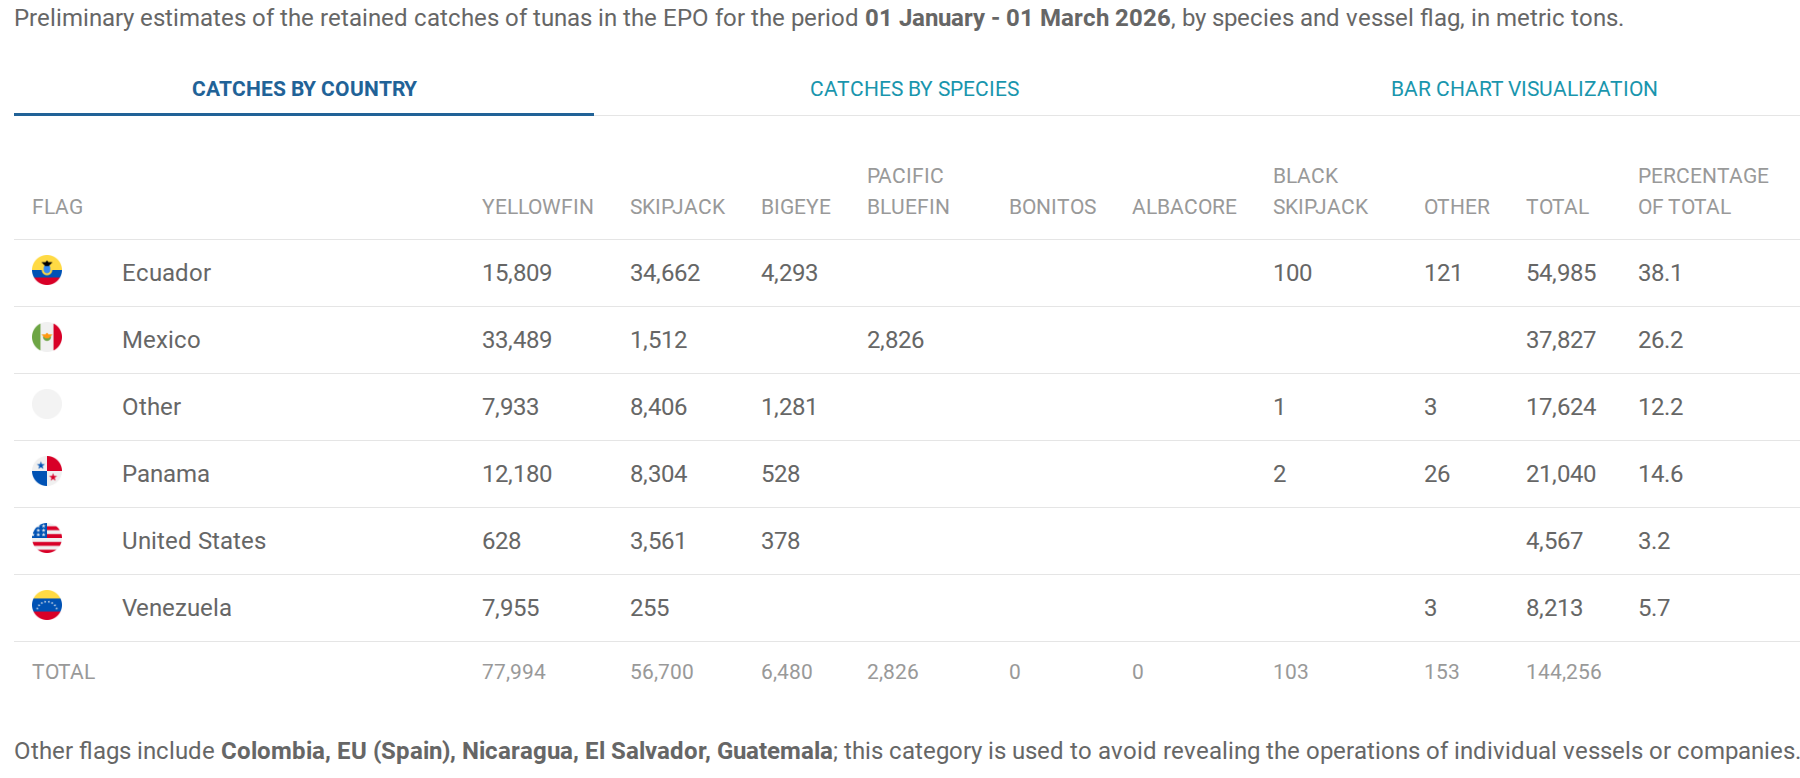This screenshot has width=1800, height=778.
Task: Switch to Catches by Species tab
Action: [x=914, y=89]
